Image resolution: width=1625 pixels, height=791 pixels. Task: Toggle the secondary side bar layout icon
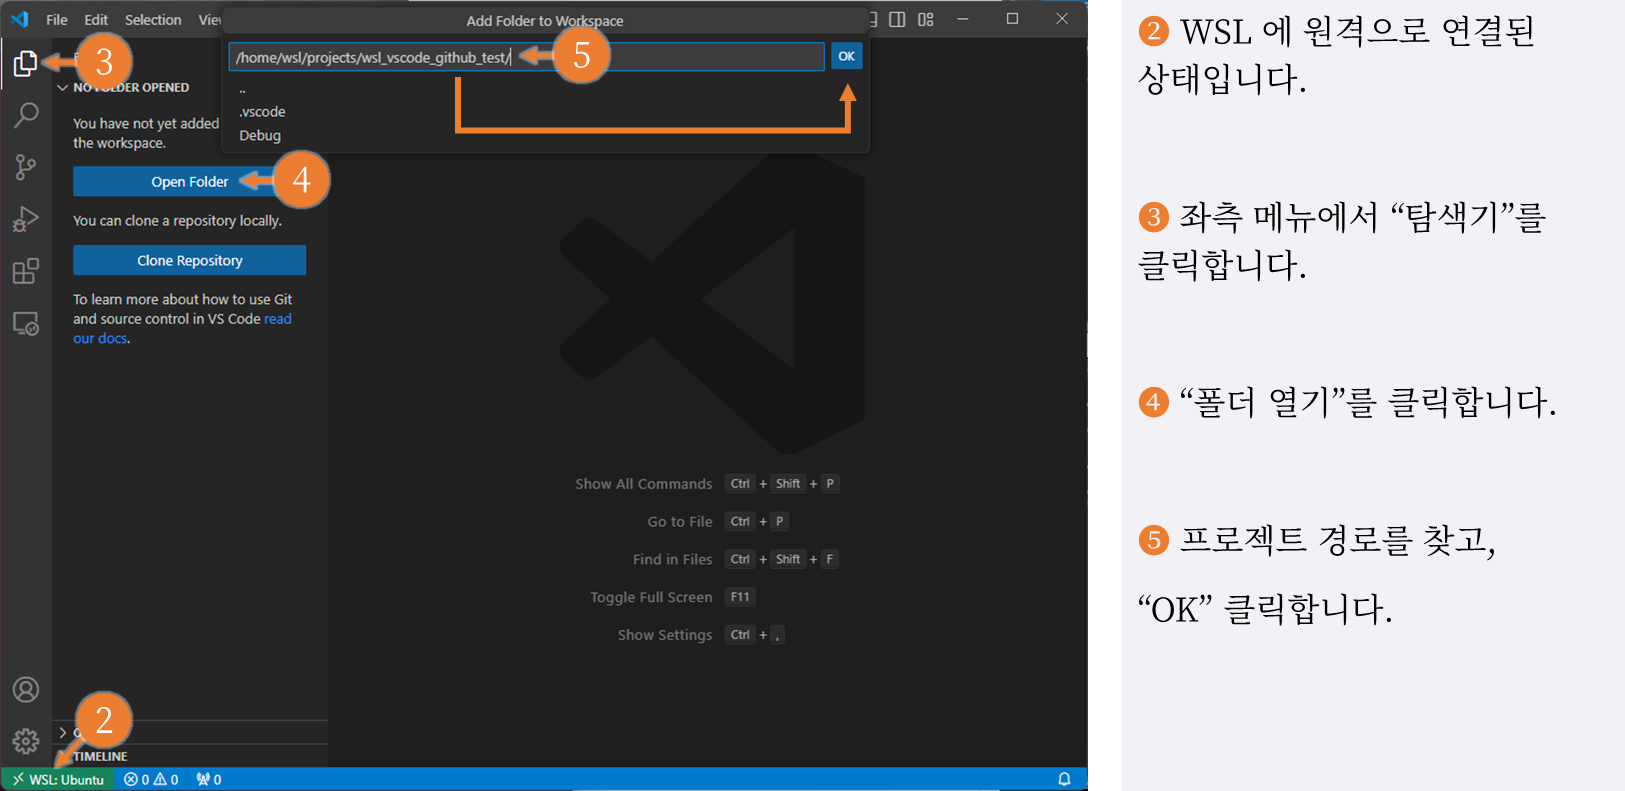(897, 19)
